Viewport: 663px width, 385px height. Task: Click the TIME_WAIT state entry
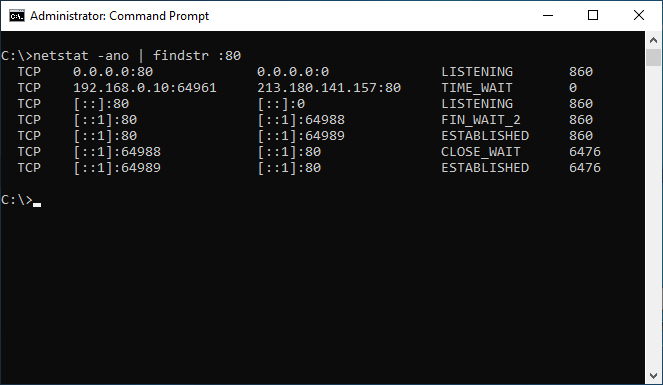[x=477, y=88]
